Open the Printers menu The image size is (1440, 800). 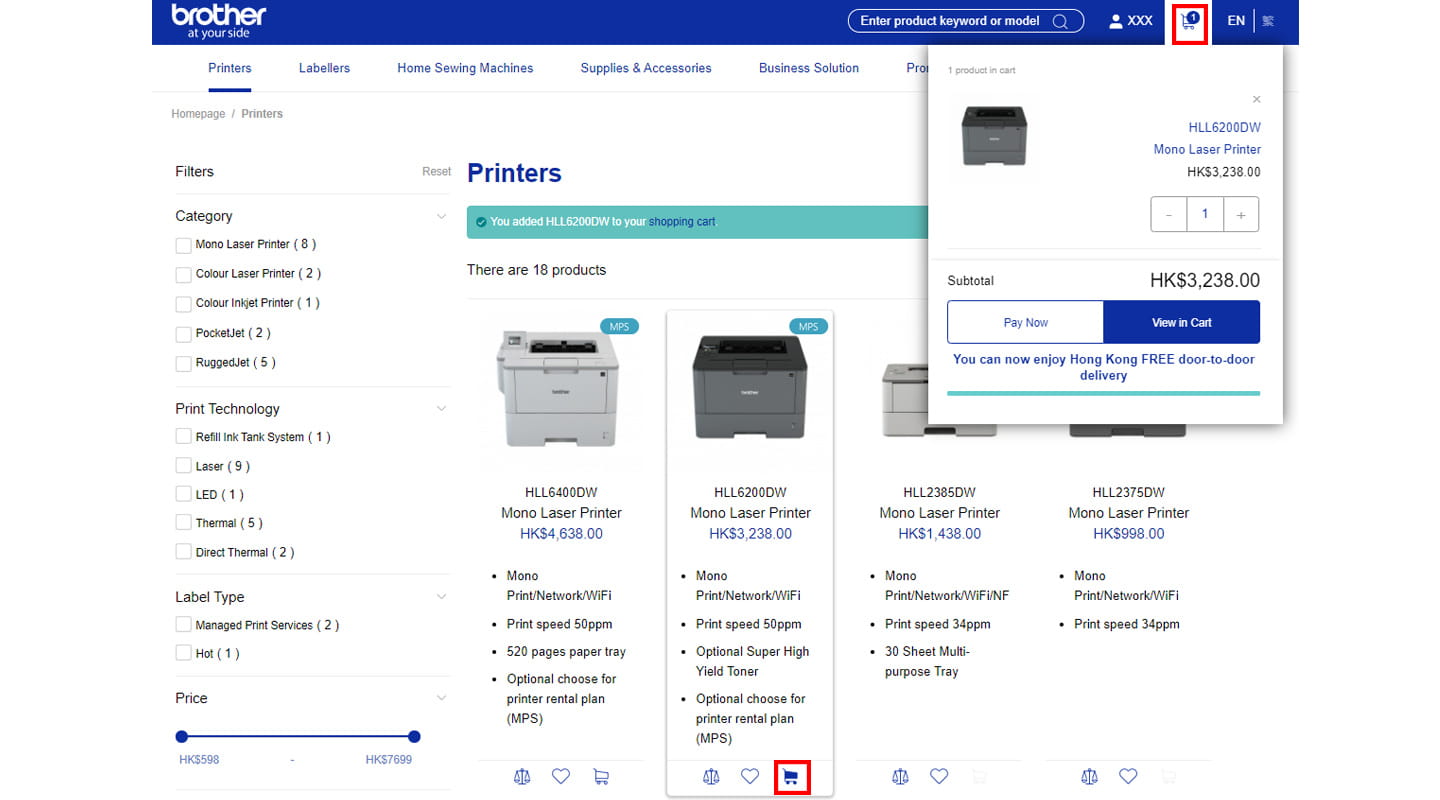230,68
